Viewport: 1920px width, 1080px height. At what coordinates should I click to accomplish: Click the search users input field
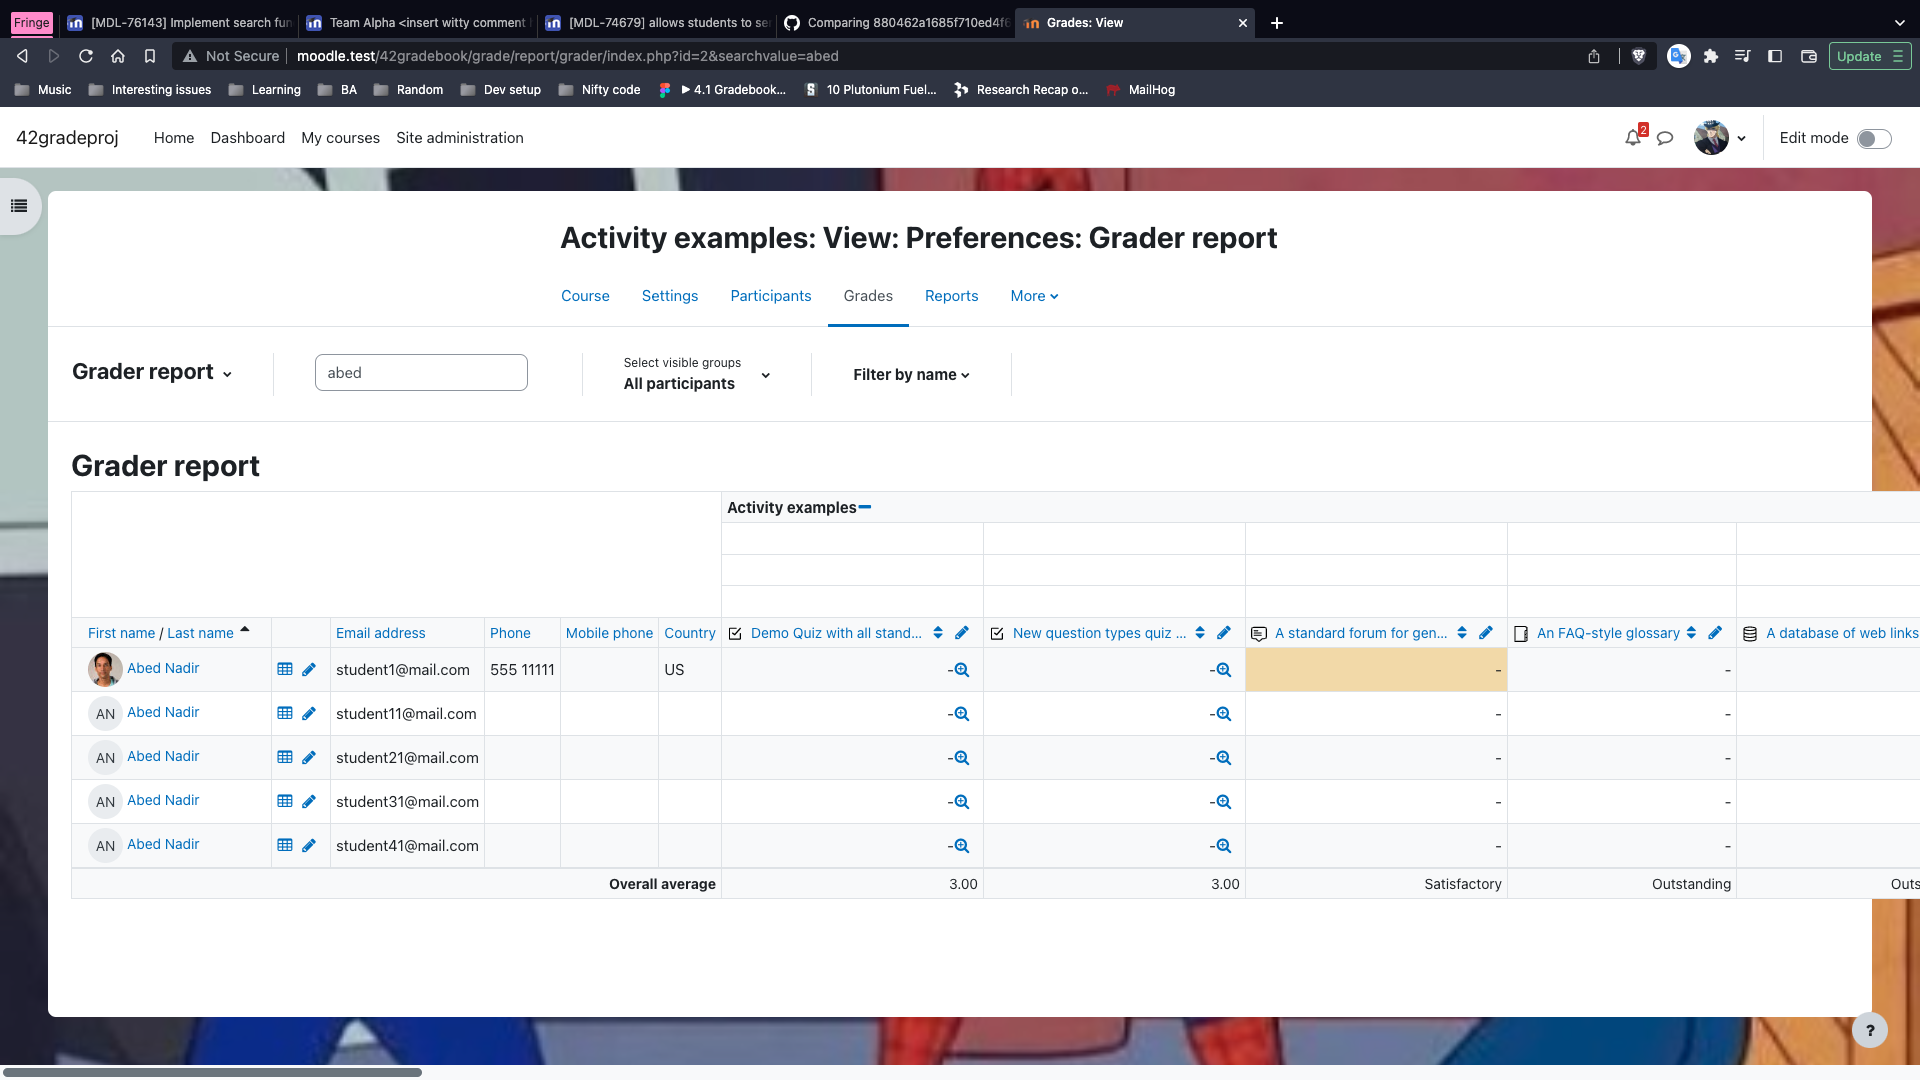[421, 373]
